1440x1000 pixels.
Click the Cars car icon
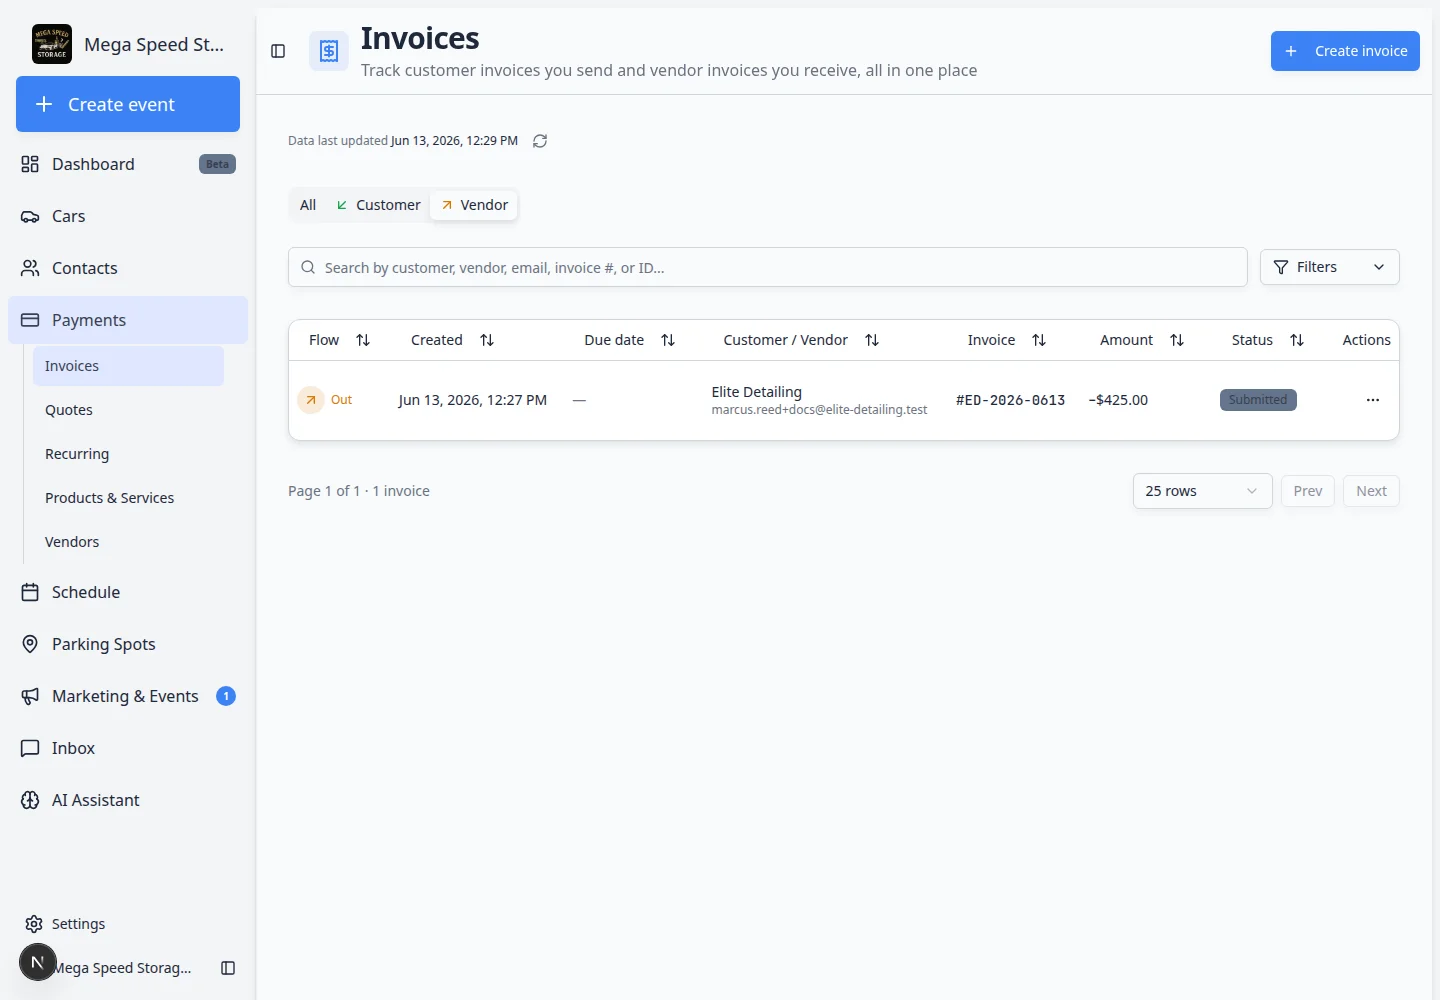click(x=30, y=216)
